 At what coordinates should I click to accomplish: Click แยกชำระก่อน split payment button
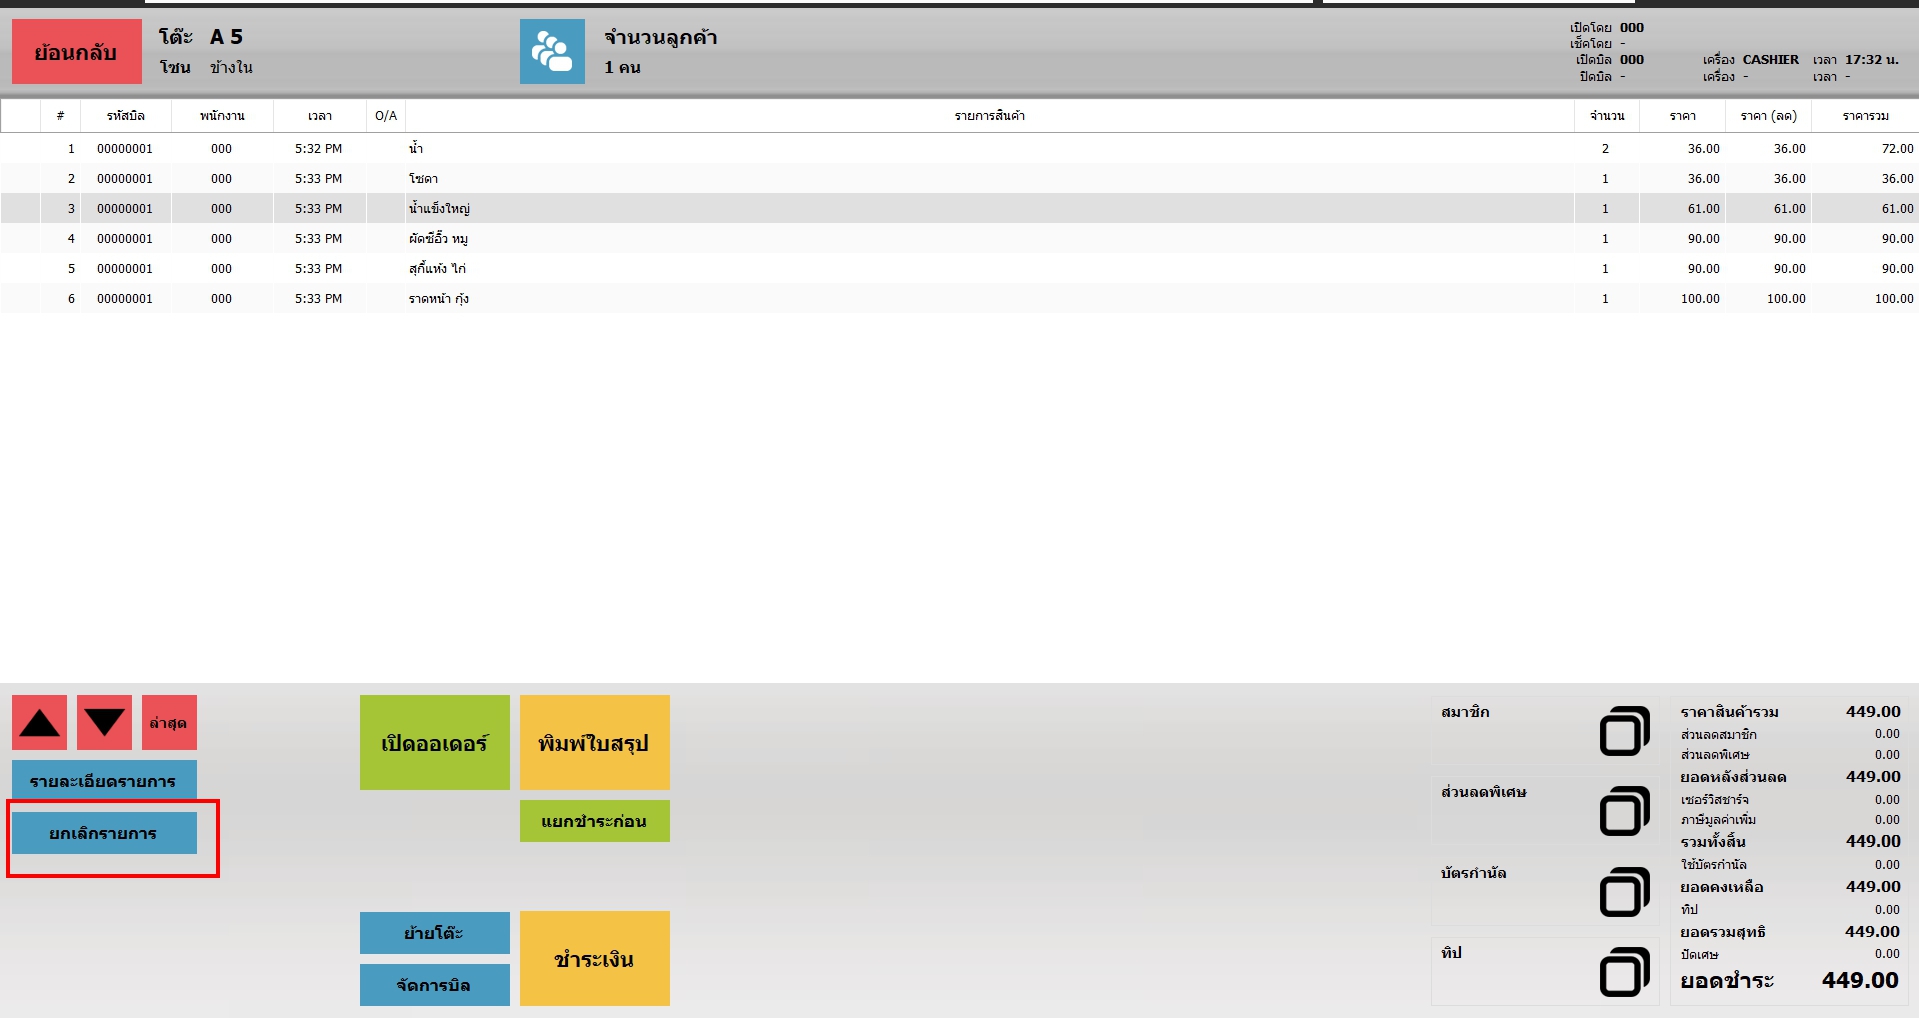point(595,821)
